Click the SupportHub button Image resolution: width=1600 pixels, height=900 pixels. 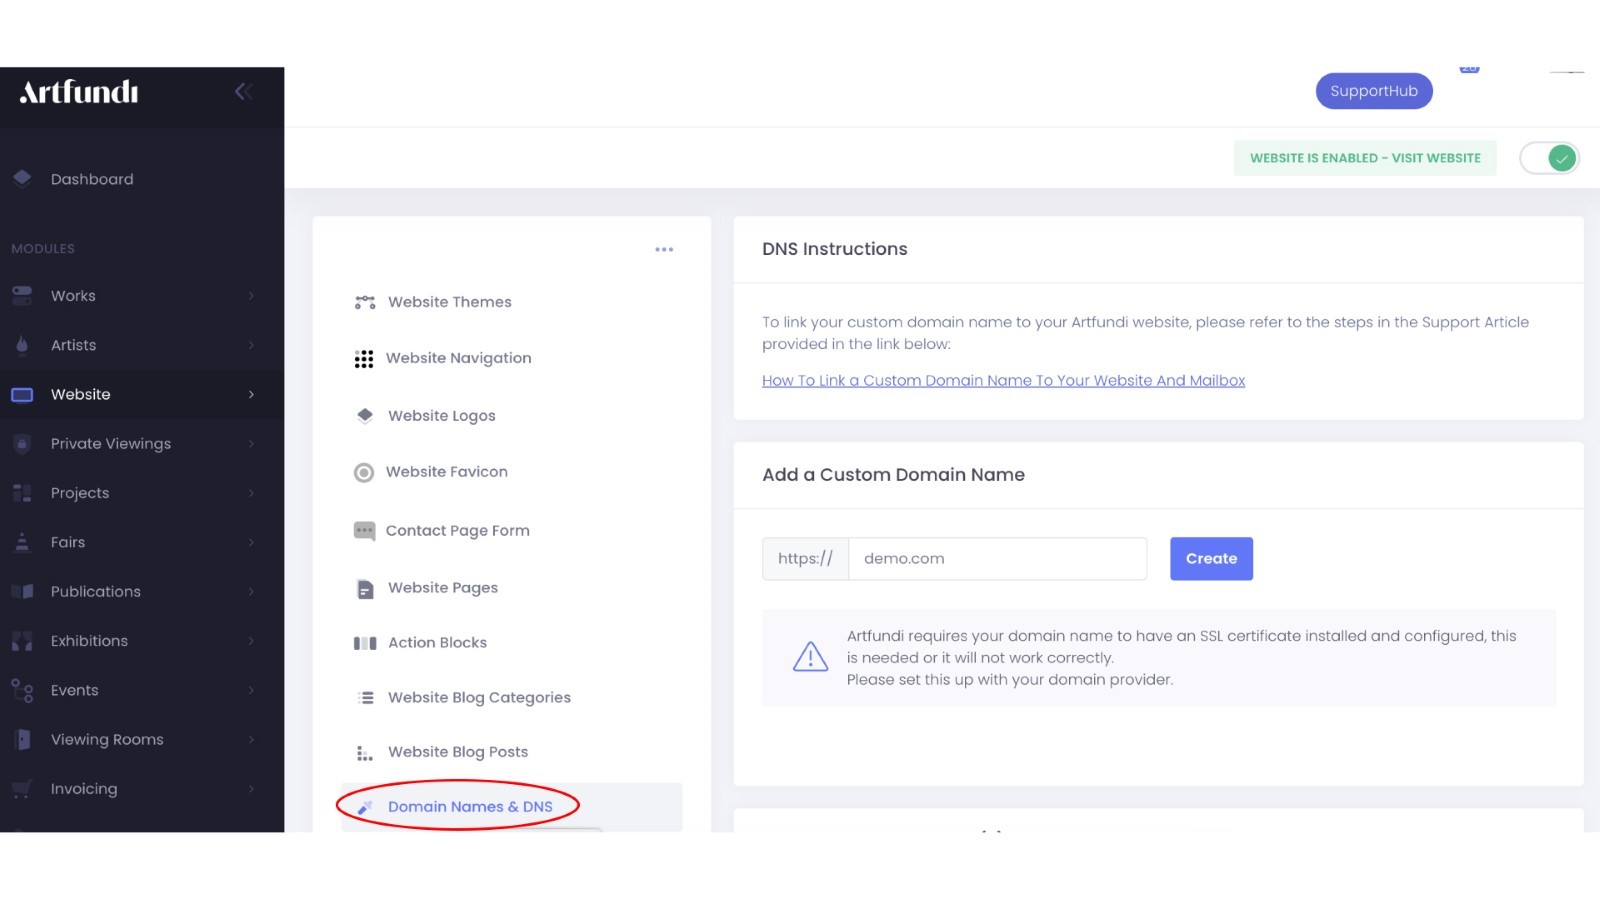coord(1374,91)
